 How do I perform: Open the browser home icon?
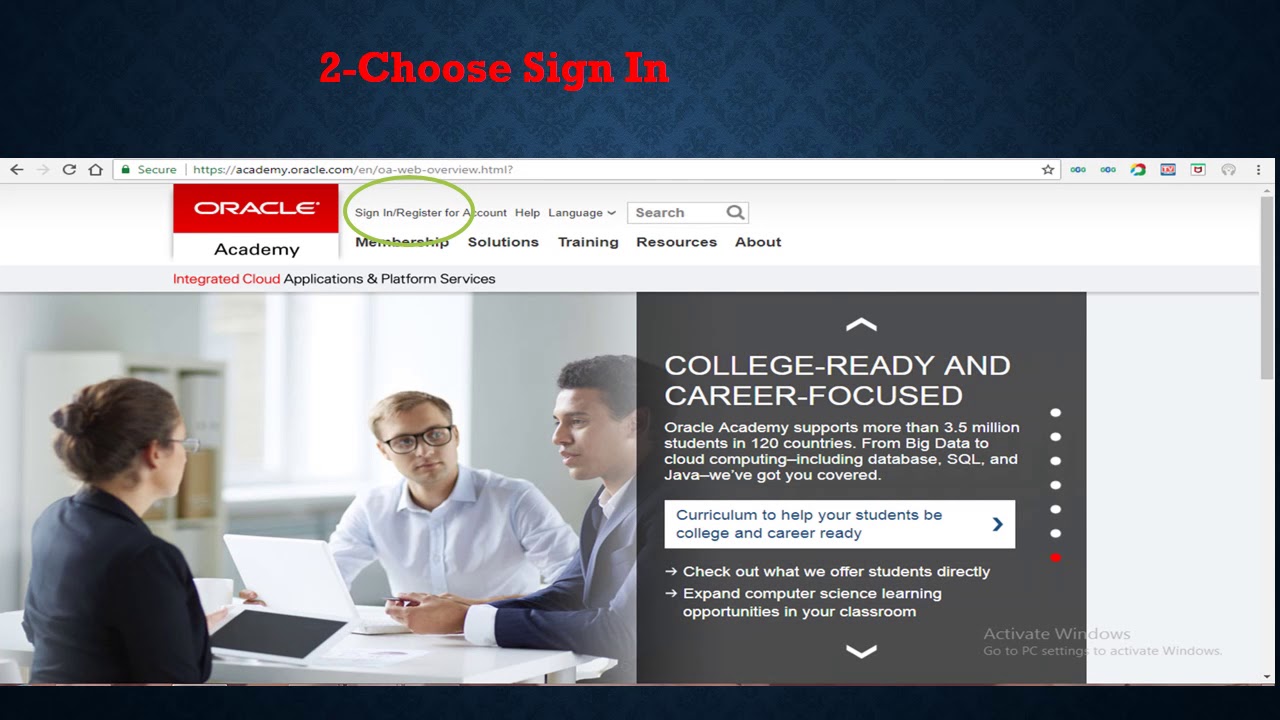pyautogui.click(x=96, y=169)
